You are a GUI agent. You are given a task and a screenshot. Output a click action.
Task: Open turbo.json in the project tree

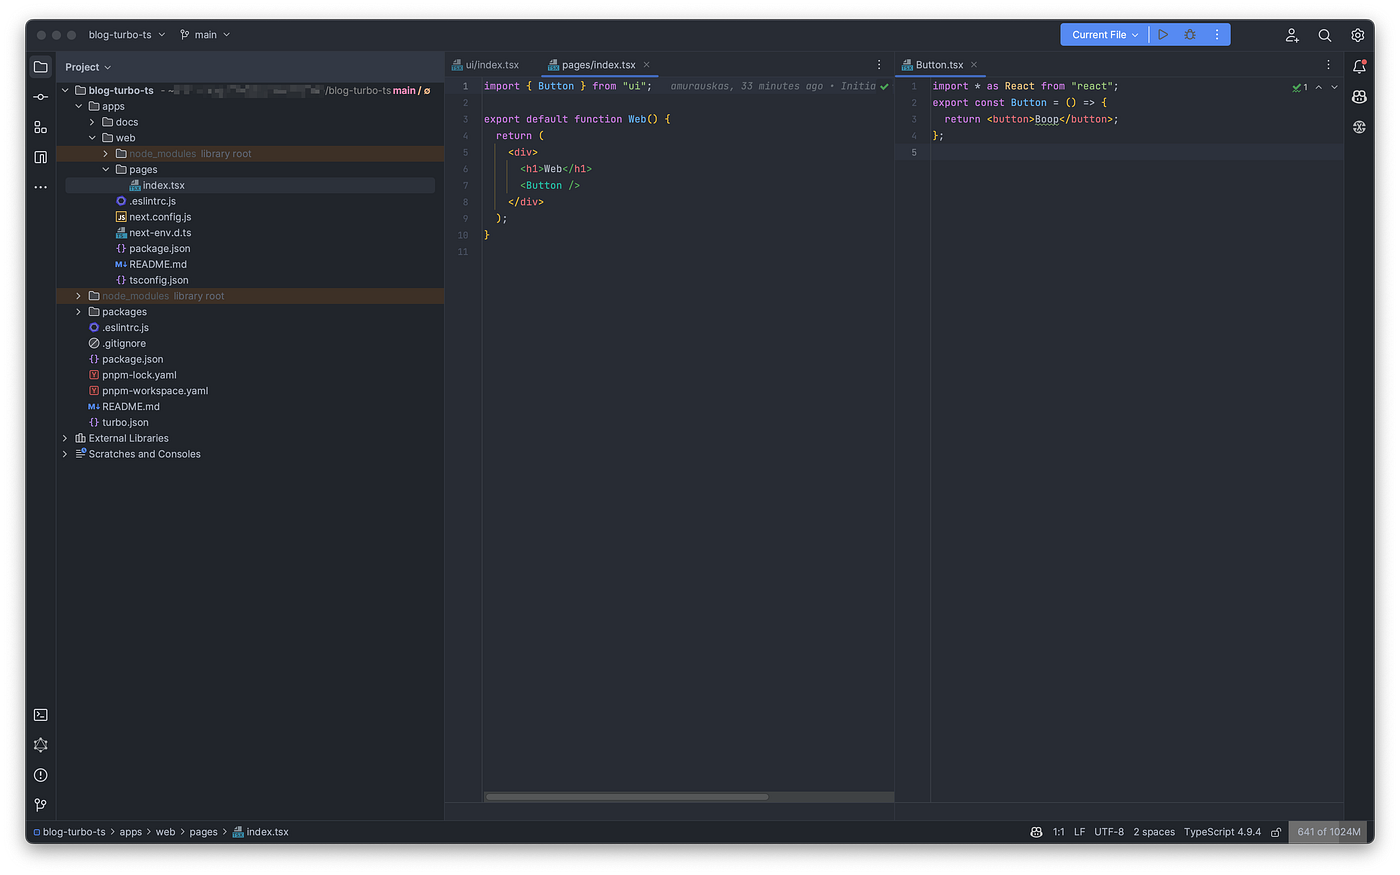(x=125, y=423)
